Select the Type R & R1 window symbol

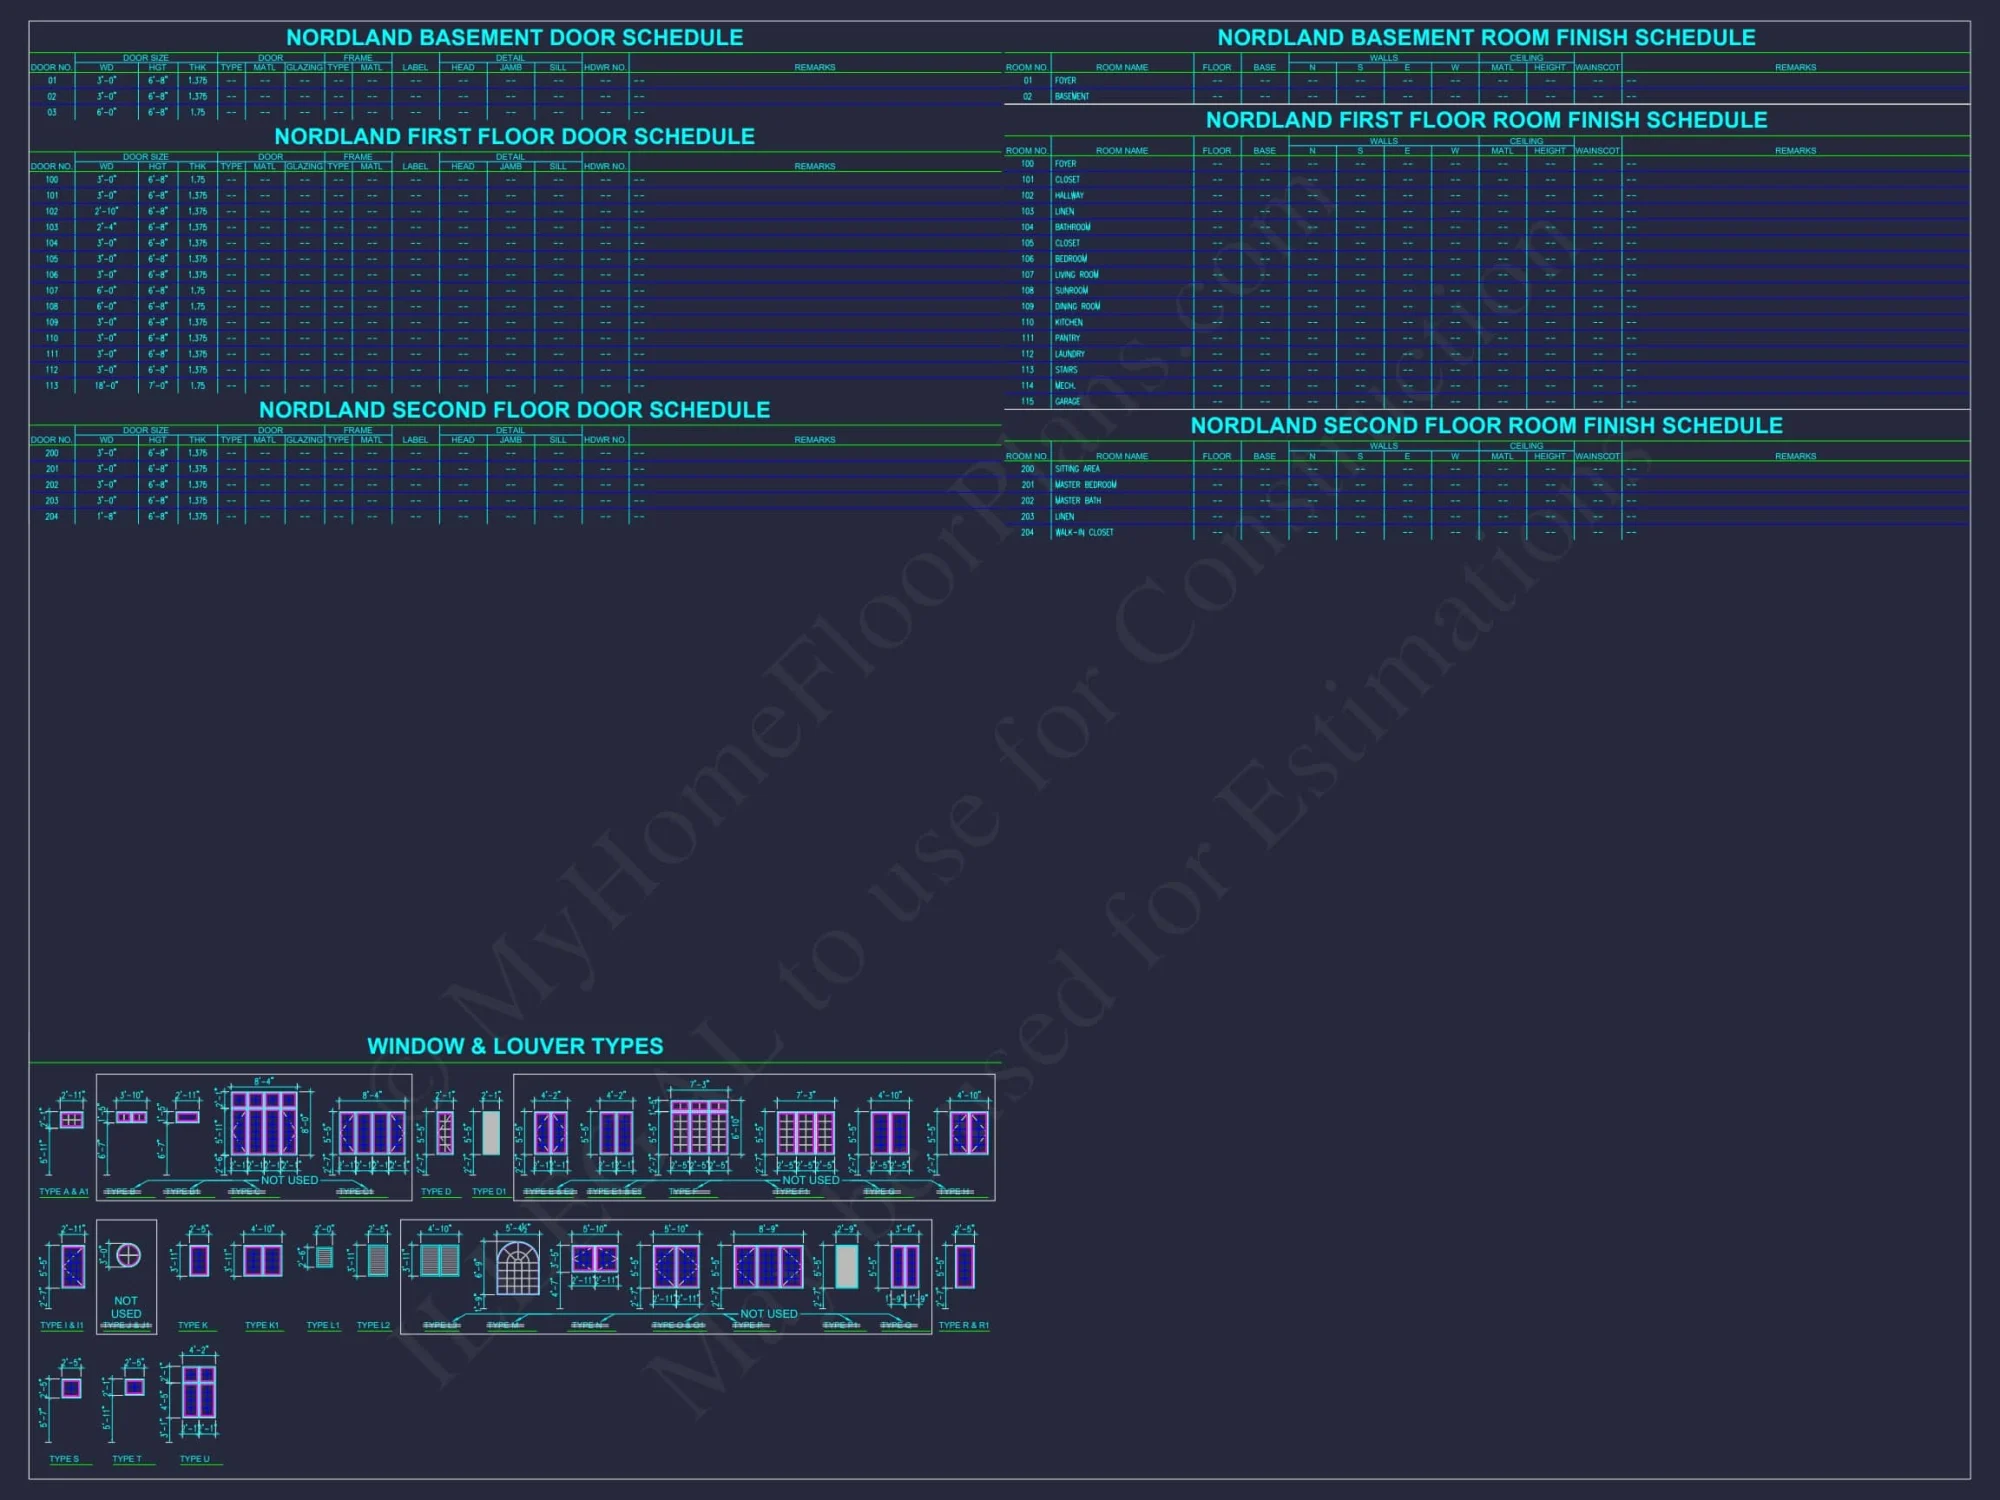coord(964,1266)
